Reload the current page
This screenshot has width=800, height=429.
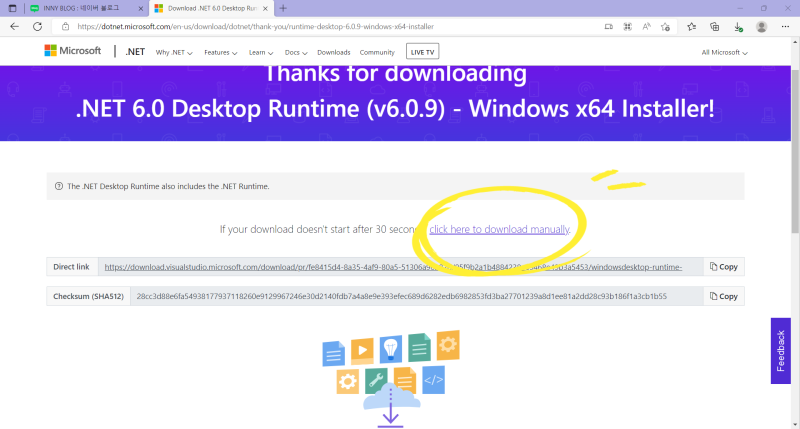pyautogui.click(x=37, y=27)
